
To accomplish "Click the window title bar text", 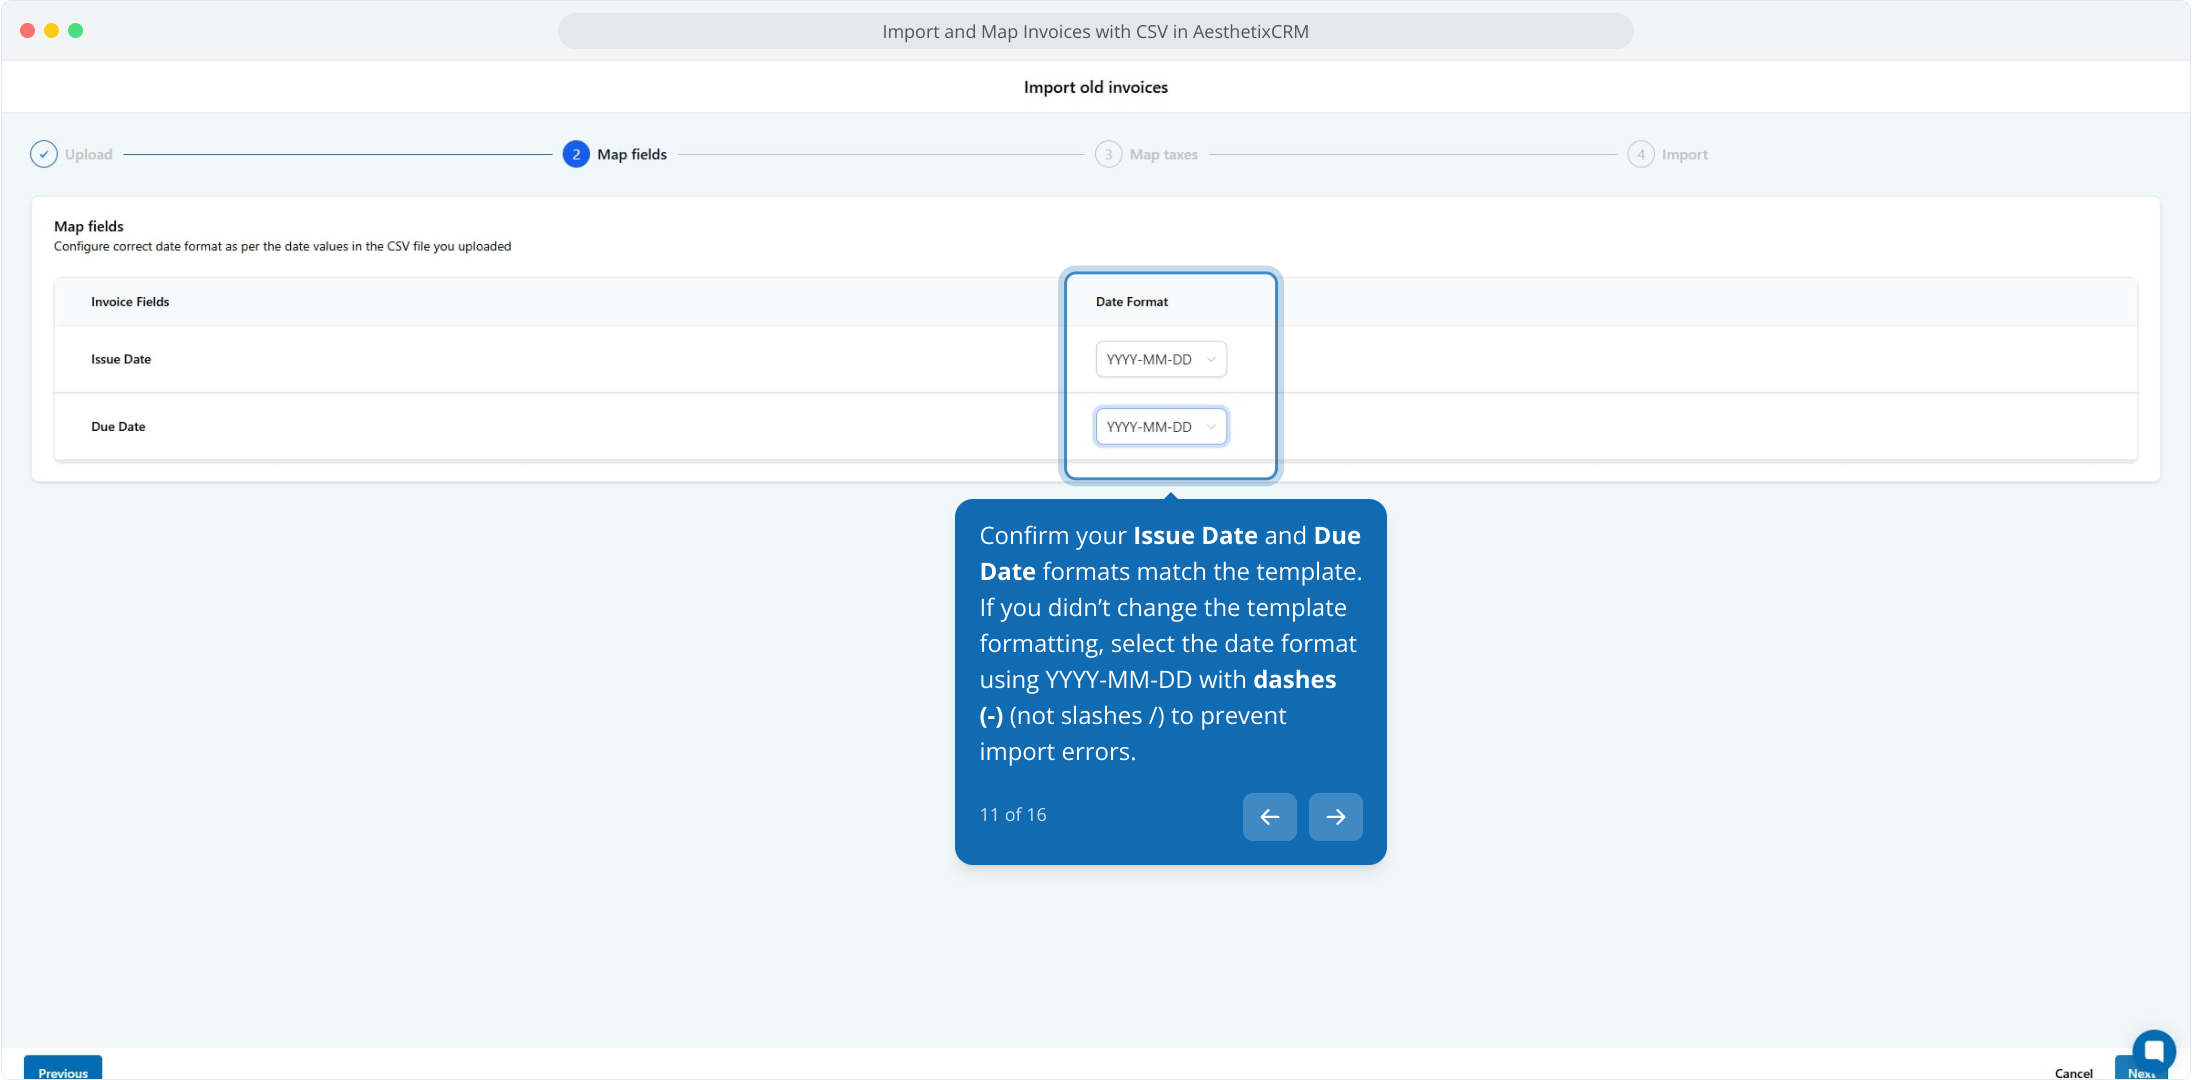I will 1095,32.
